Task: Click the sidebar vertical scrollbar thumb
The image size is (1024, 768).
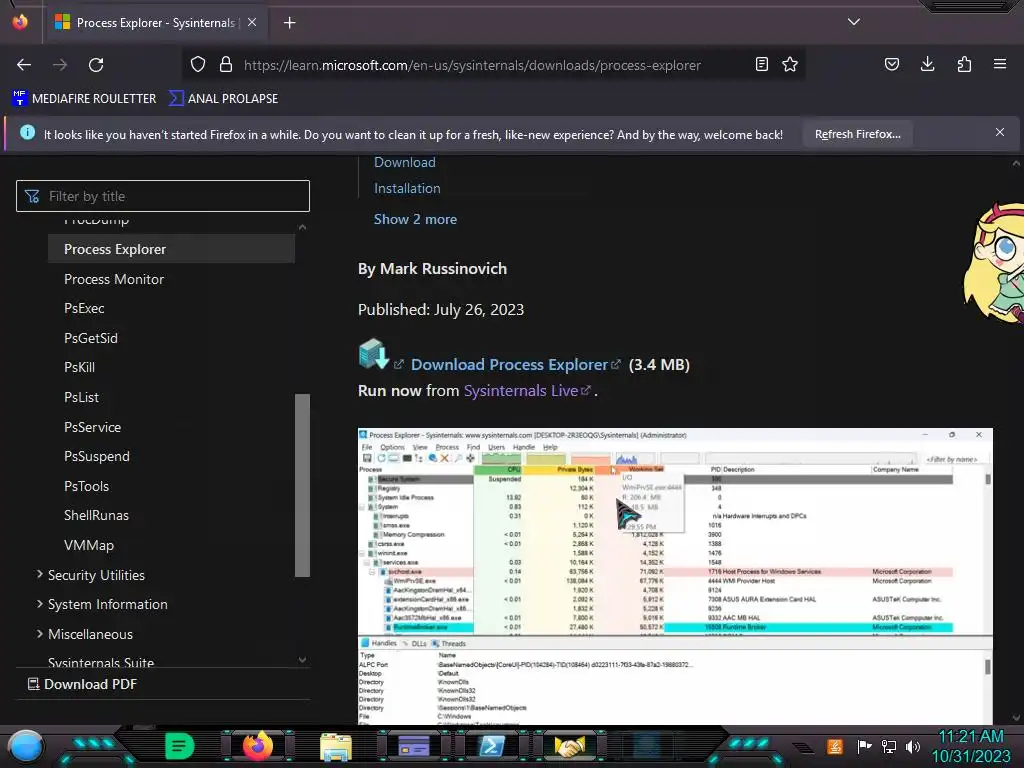Action: [302, 485]
